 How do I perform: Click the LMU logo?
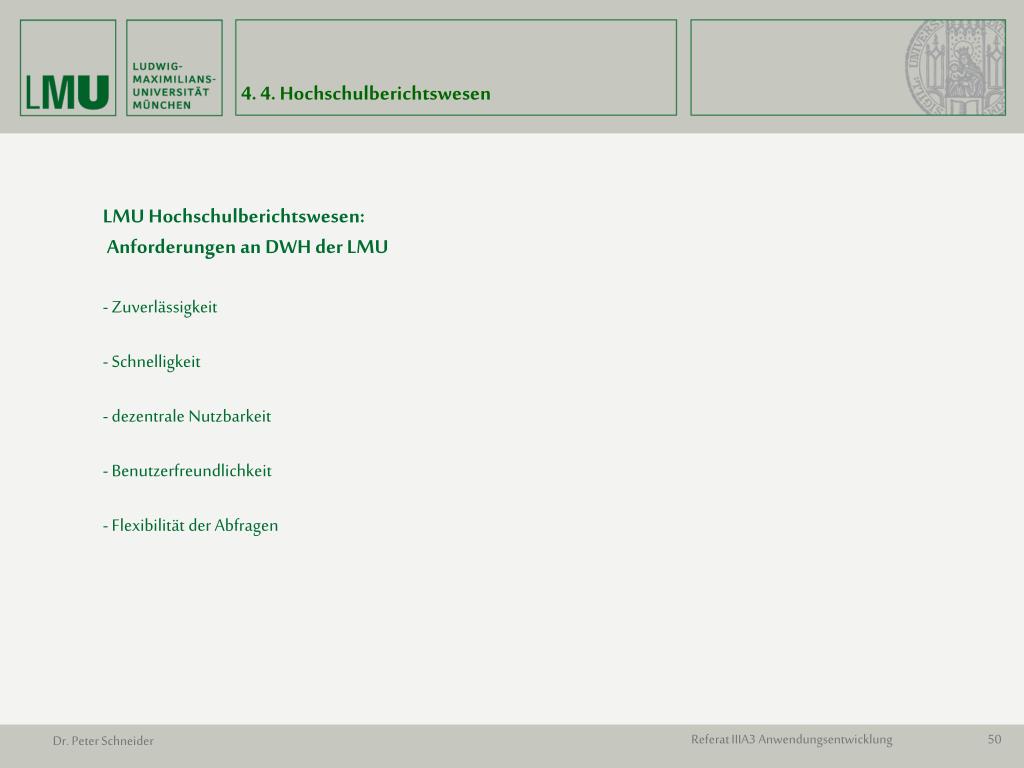click(x=68, y=68)
